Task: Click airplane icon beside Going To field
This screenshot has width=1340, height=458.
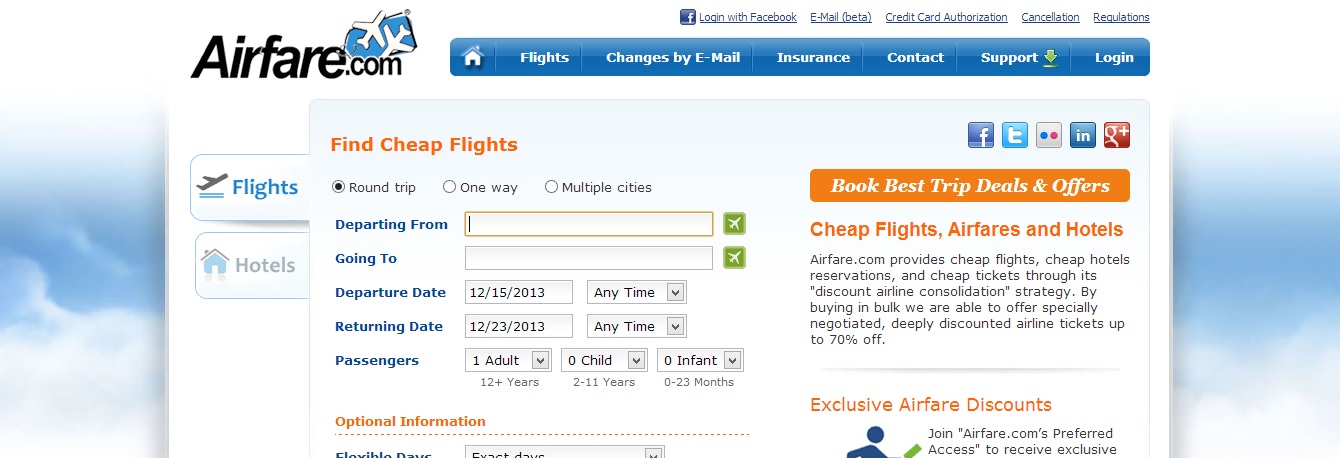Action: pos(735,258)
